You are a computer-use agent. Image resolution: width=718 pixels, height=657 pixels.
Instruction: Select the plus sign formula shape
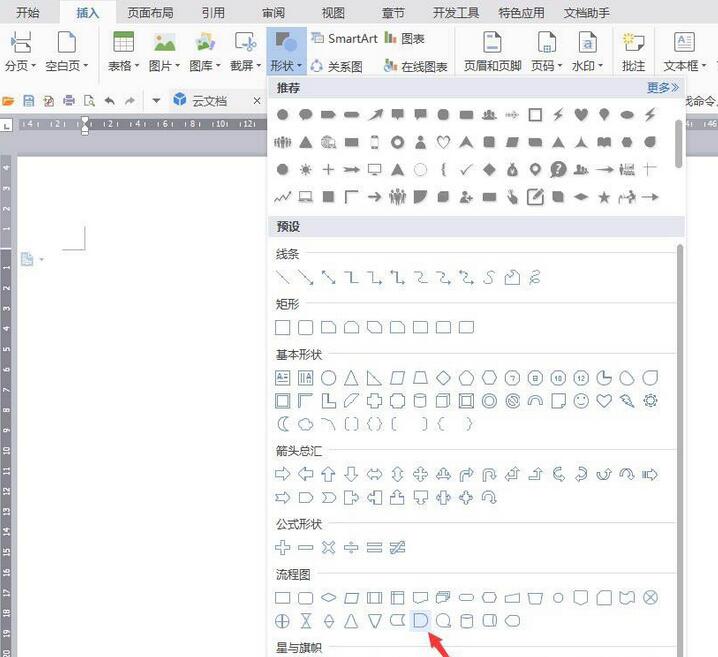coord(283,547)
